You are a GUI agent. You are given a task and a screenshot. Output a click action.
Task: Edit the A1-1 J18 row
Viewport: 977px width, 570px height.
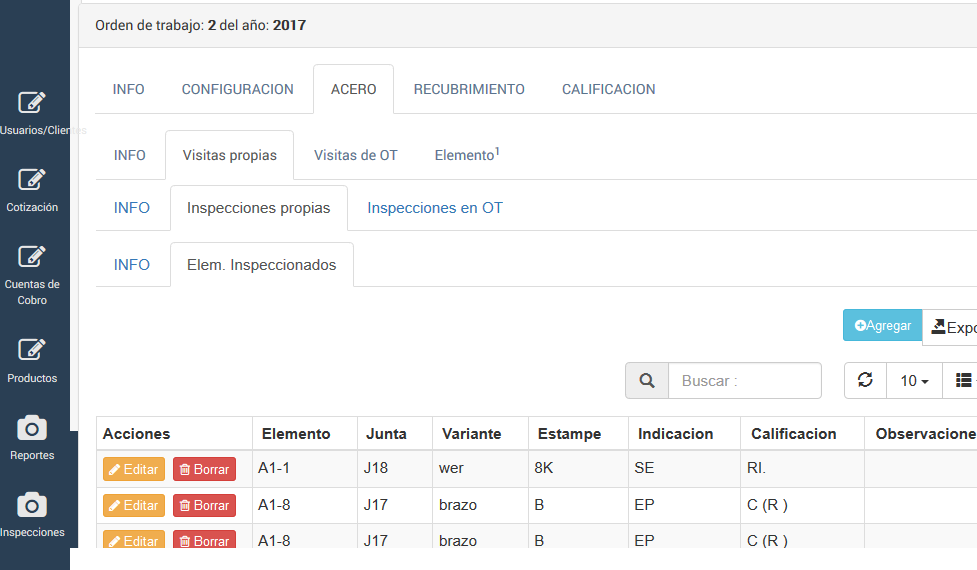point(134,469)
